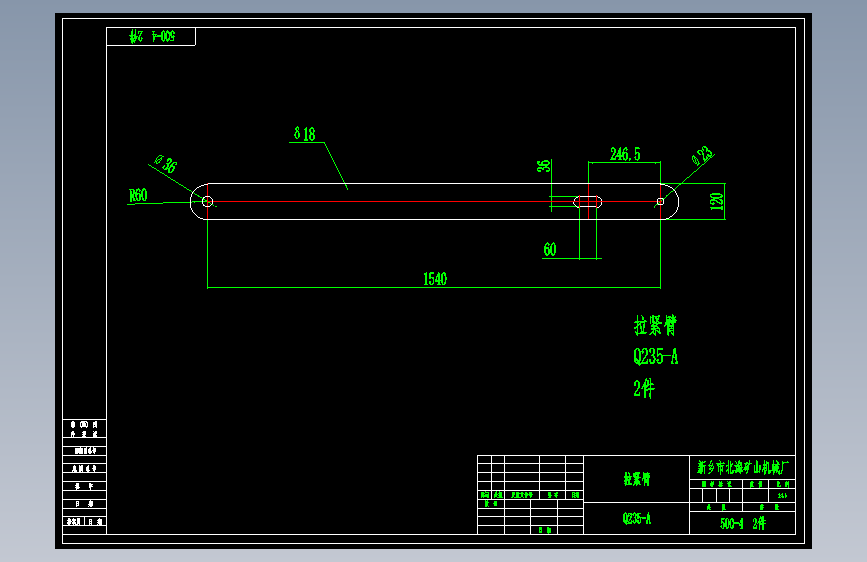Screen dimensions: 867x562
Task: Click the R60 radius label
Action: (x=138, y=195)
